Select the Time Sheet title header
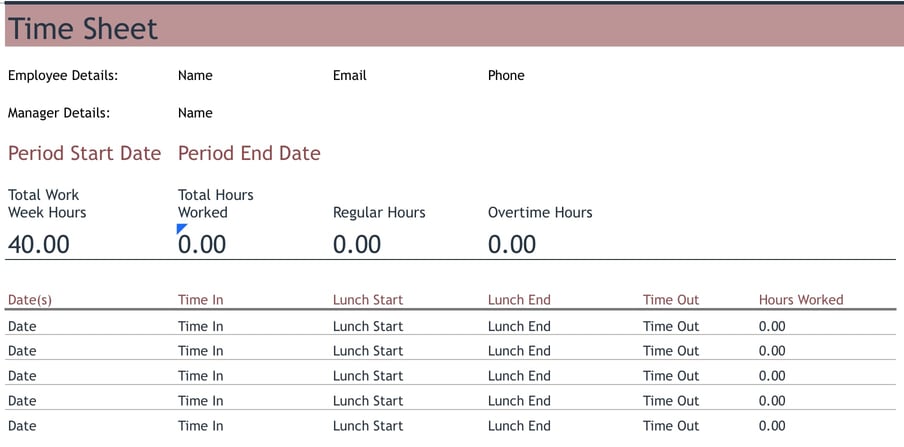904x447 pixels. (x=83, y=29)
